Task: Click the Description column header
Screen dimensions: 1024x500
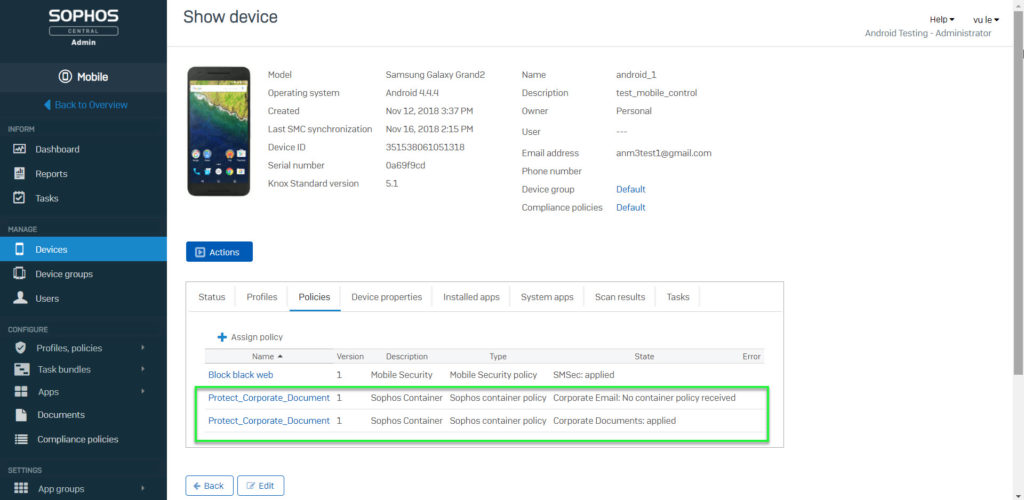Action: click(x=407, y=356)
